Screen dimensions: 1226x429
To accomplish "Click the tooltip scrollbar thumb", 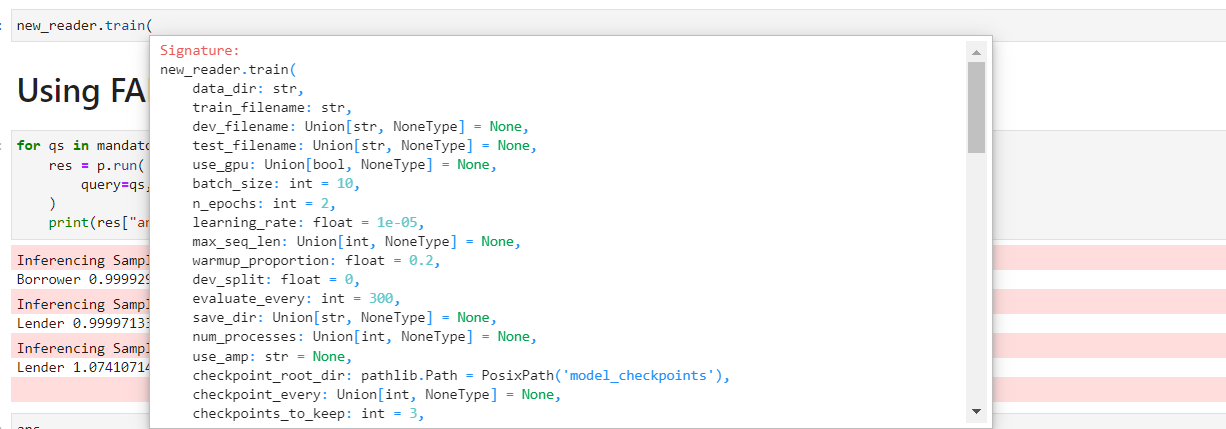I will tap(976, 107).
